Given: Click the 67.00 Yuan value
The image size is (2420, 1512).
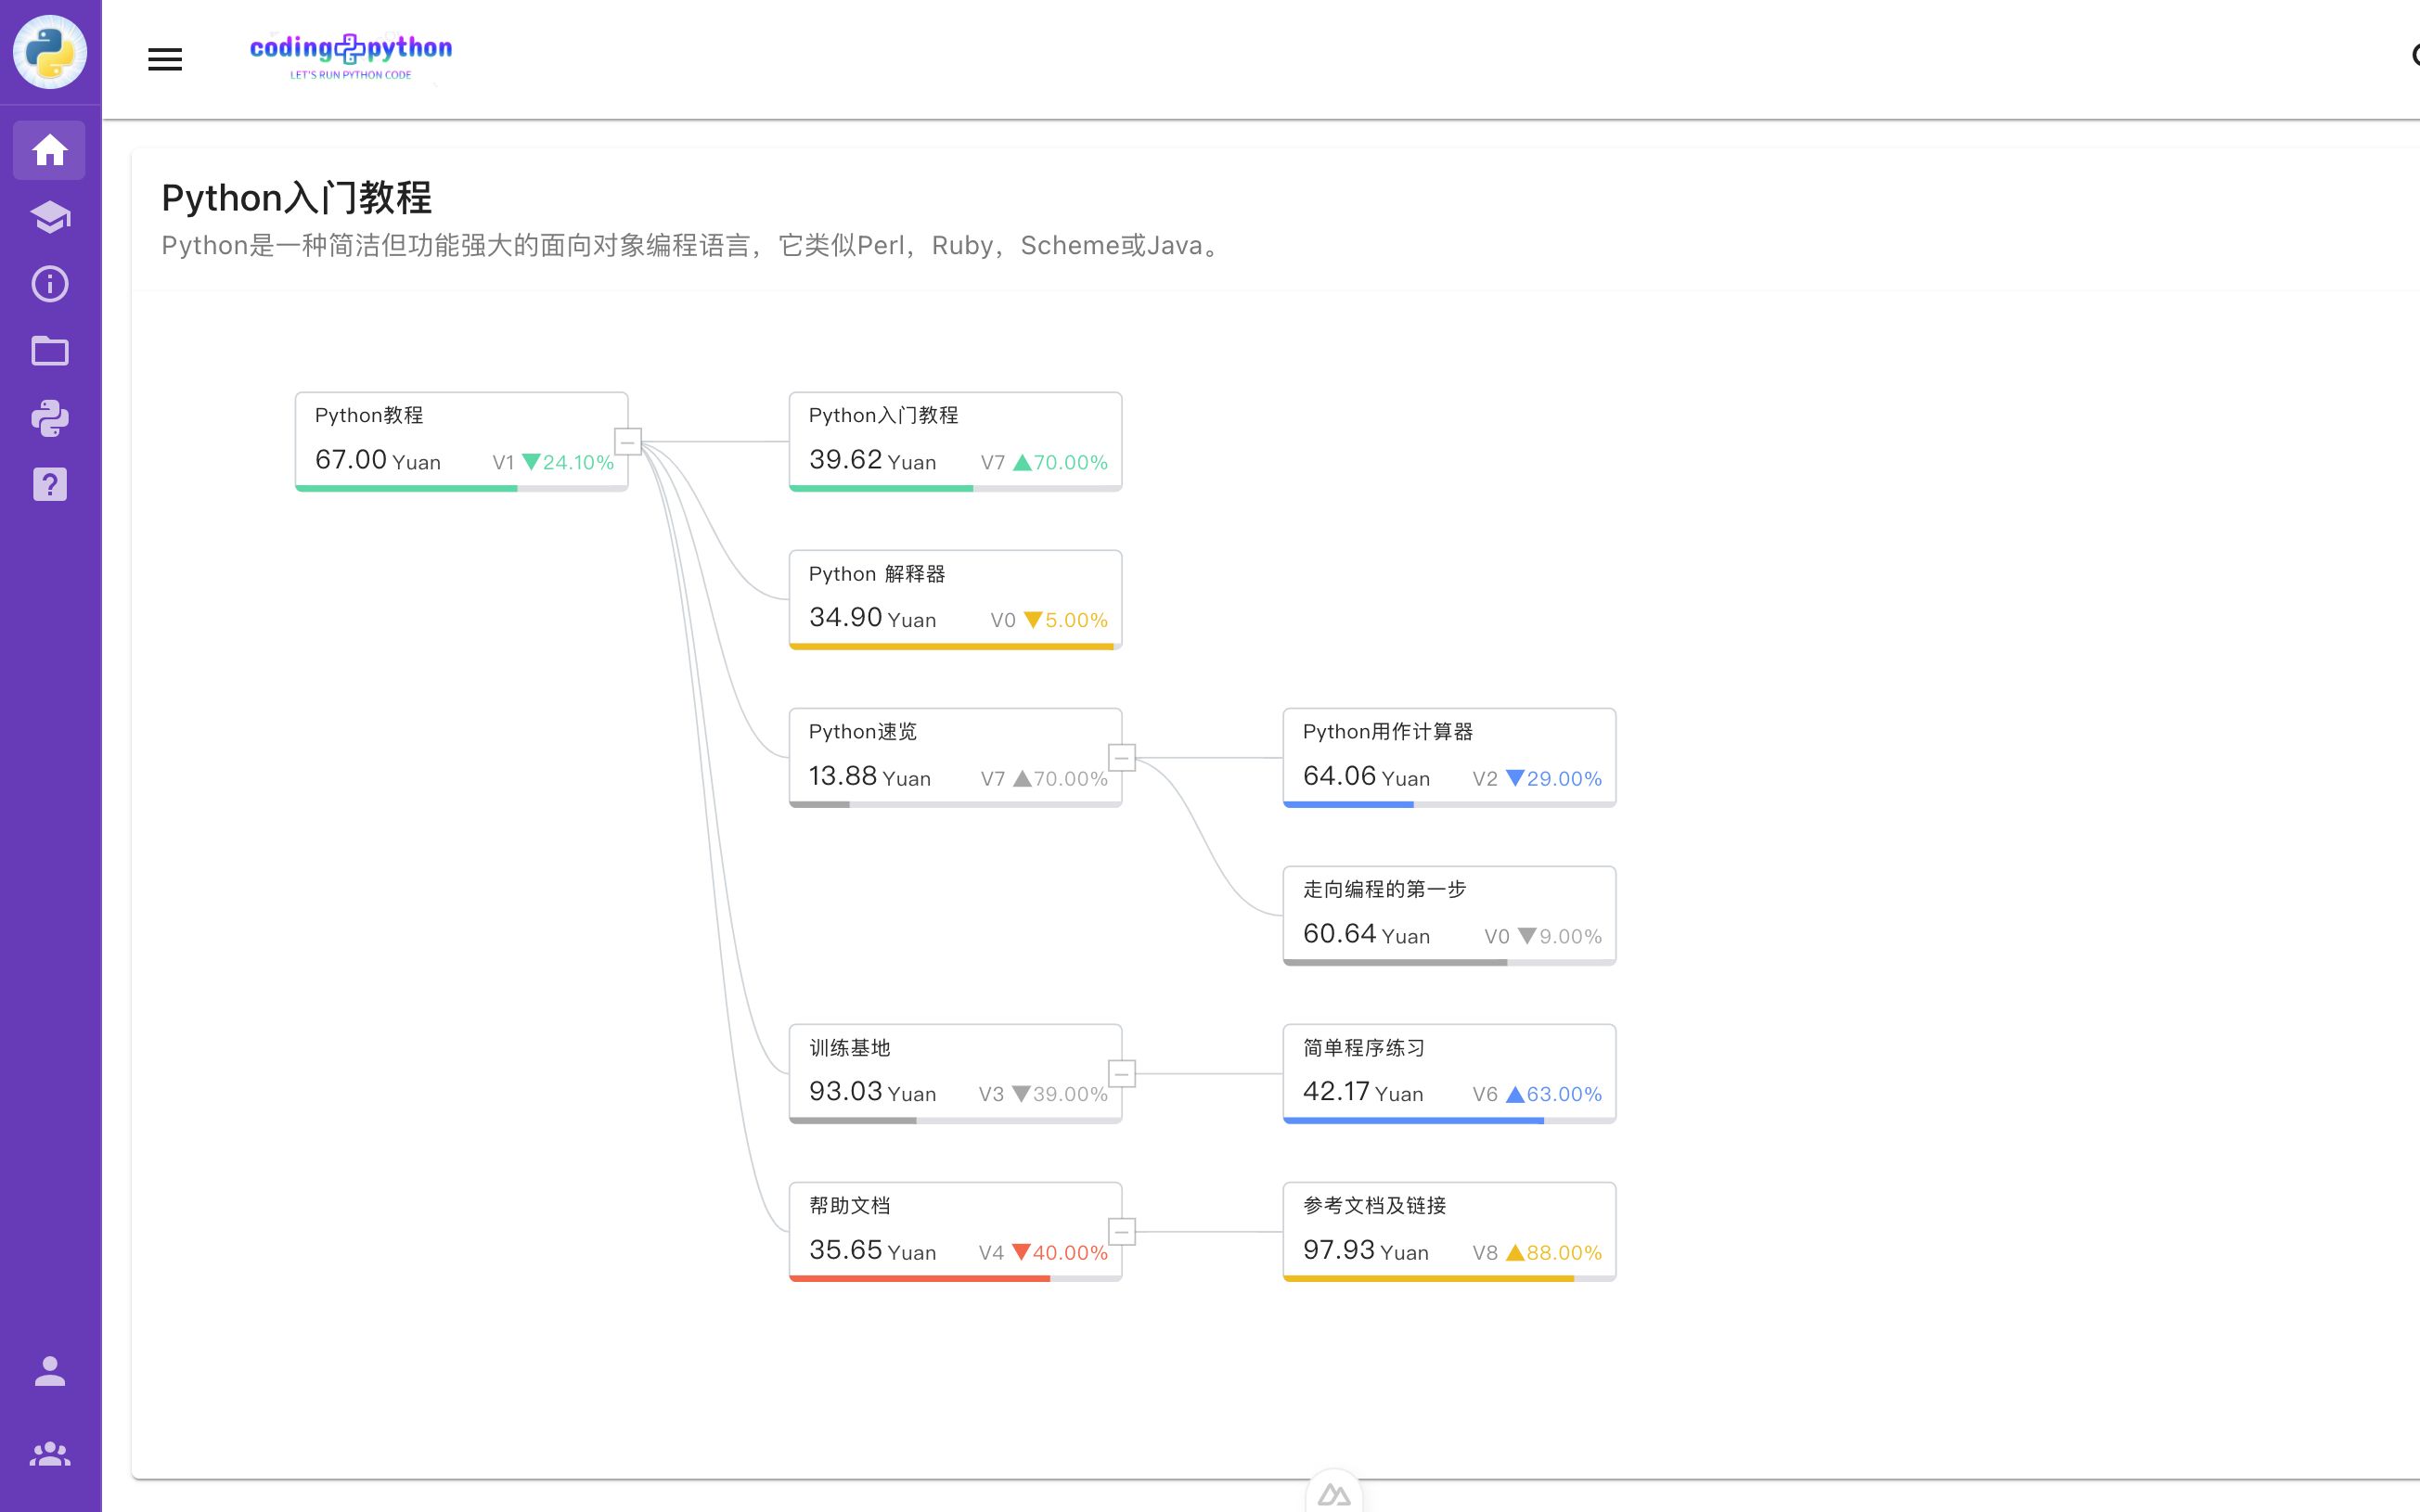Looking at the screenshot, I should tap(378, 460).
